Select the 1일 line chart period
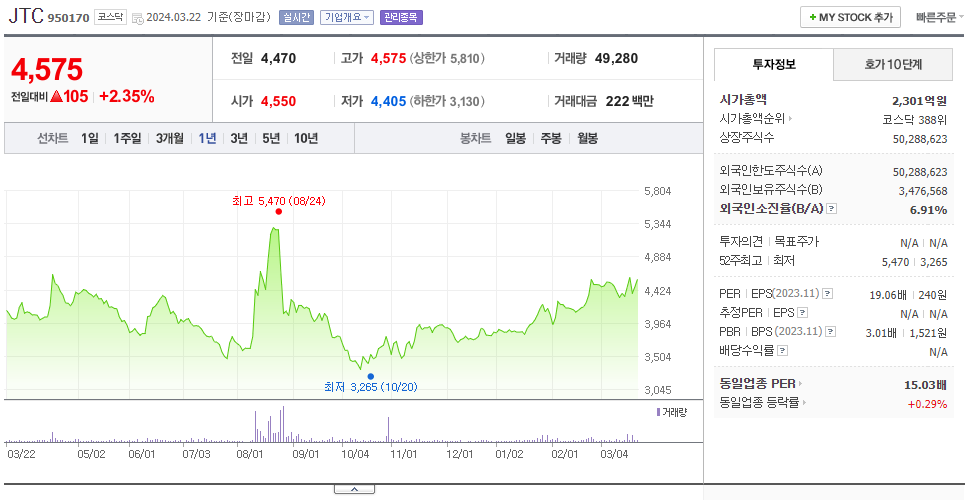The height and width of the screenshot is (500, 968). point(90,138)
